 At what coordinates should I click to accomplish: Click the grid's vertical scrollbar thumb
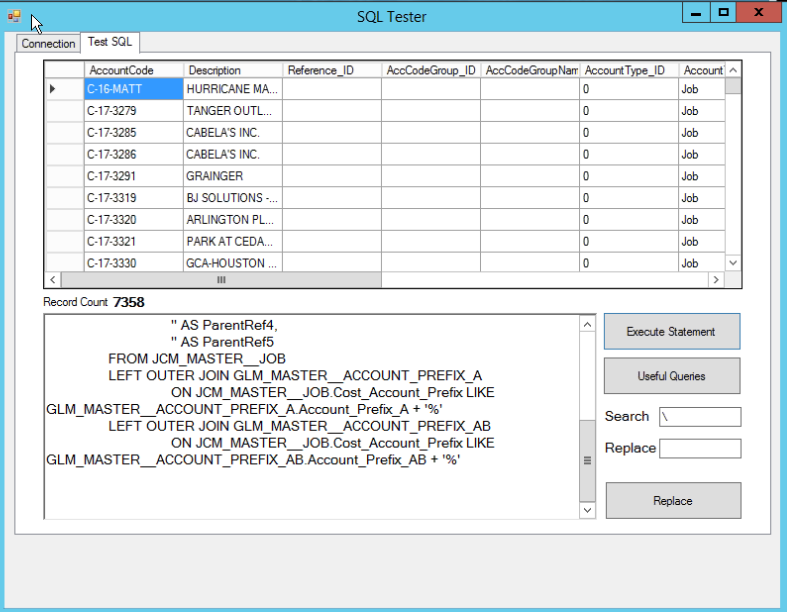(733, 86)
